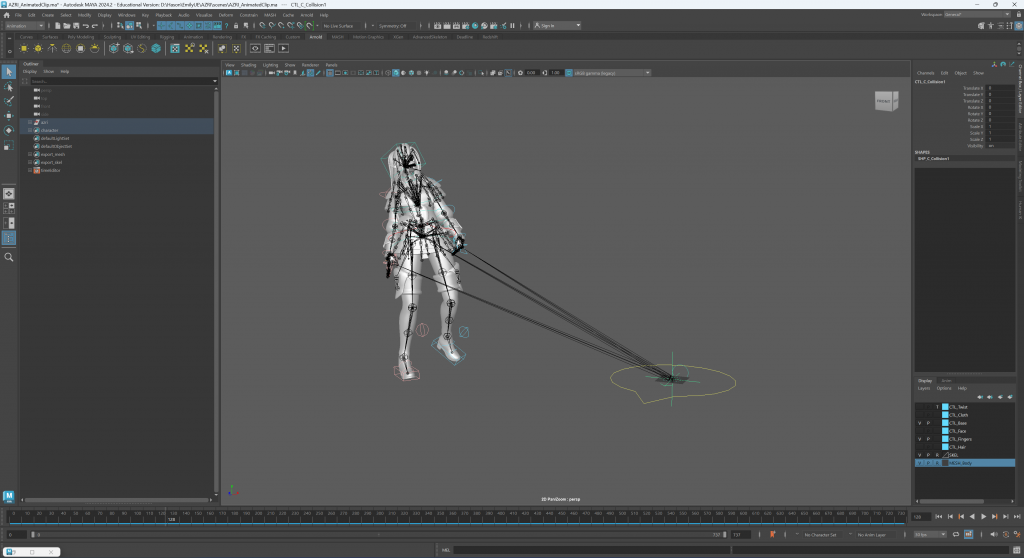The image size is (1024, 558).
Task: Click the Arnold skydome light shelf icon
Action: click(67, 48)
